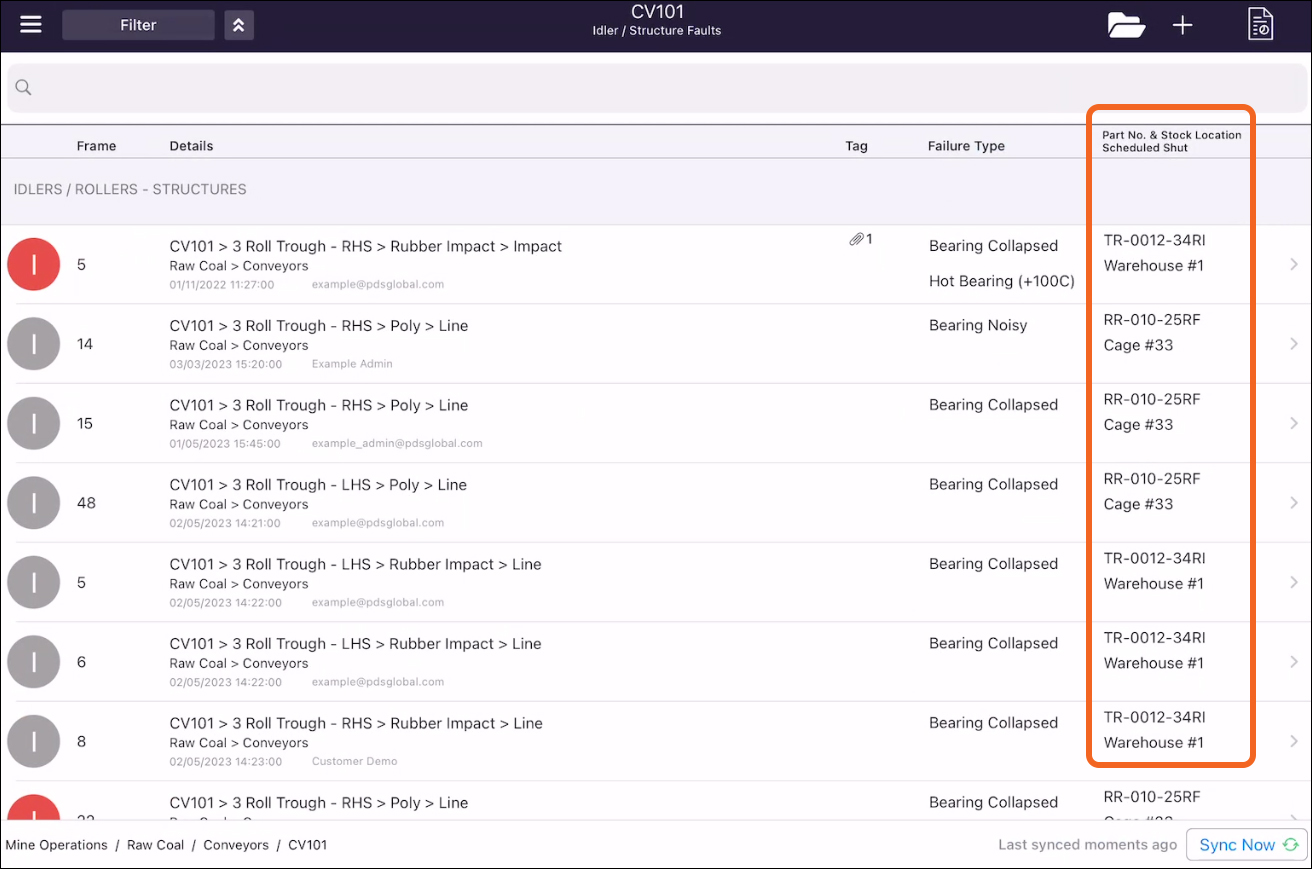Click grey status circle for Frame 14
The height and width of the screenshot is (869, 1312).
[34, 344]
